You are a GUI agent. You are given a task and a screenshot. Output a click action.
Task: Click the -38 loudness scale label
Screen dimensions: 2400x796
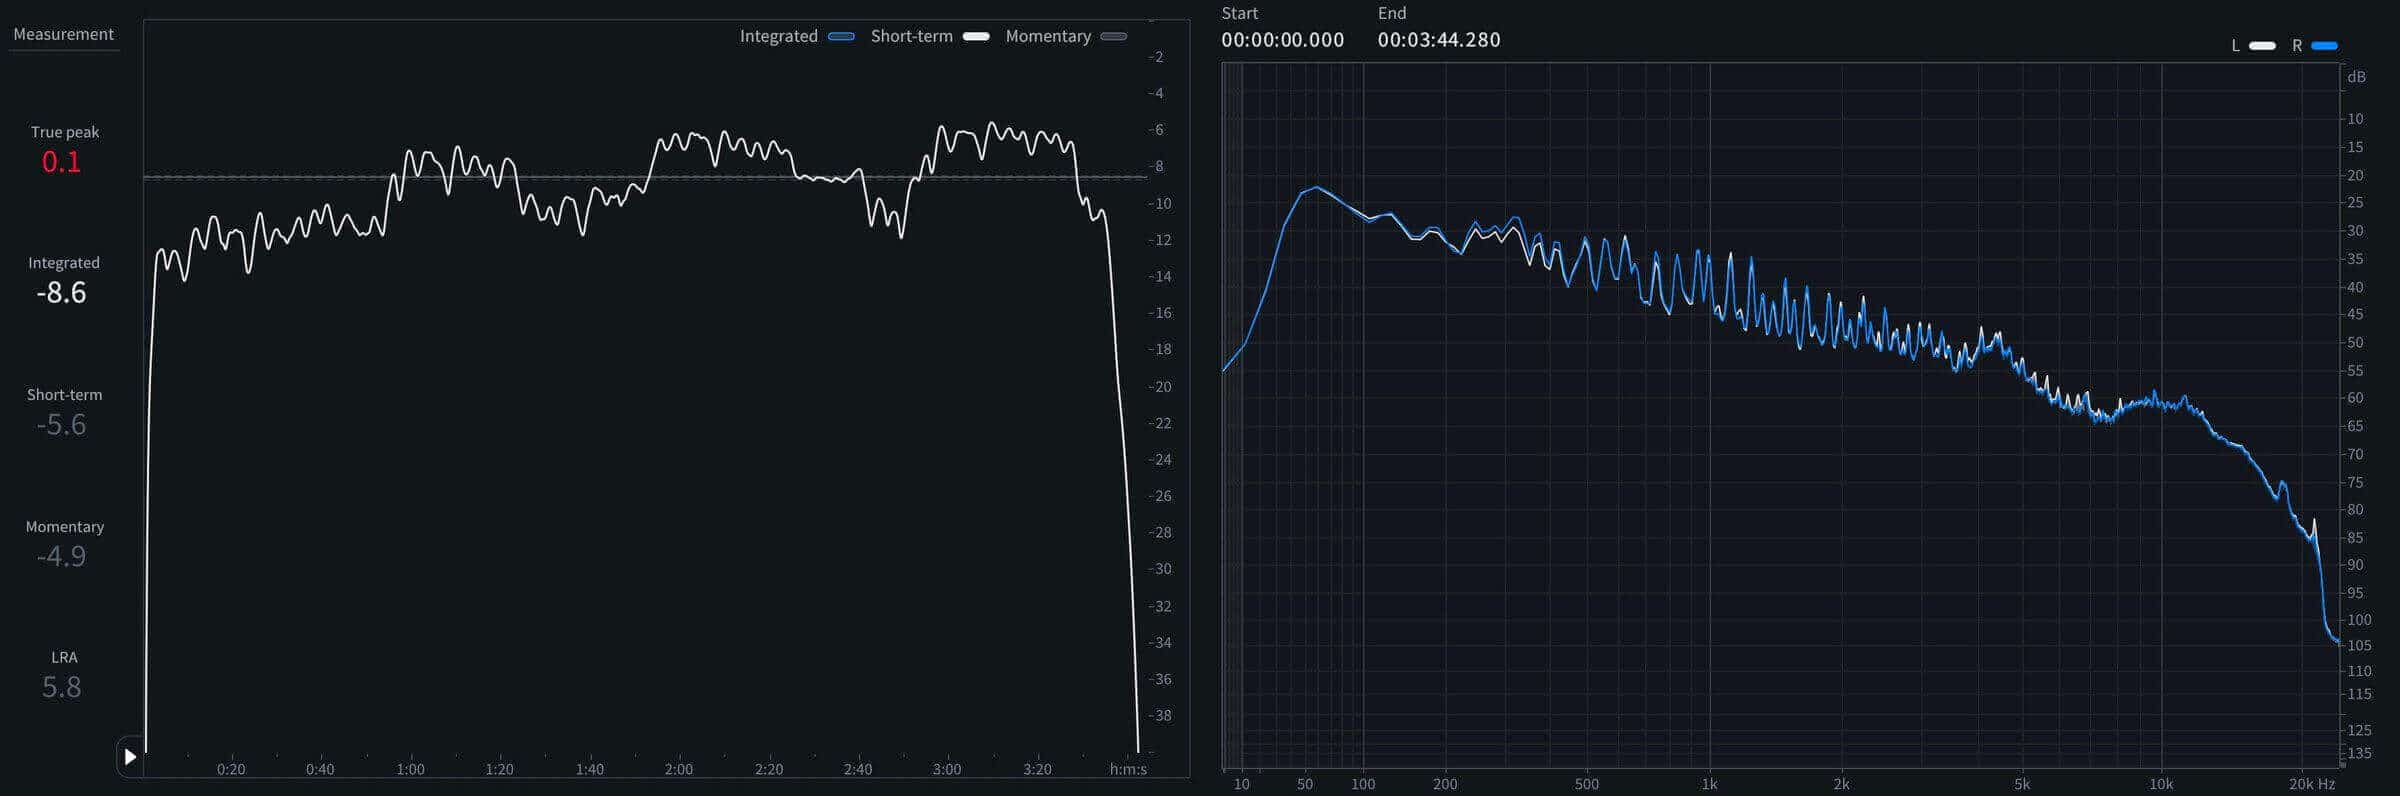[x=1160, y=715]
